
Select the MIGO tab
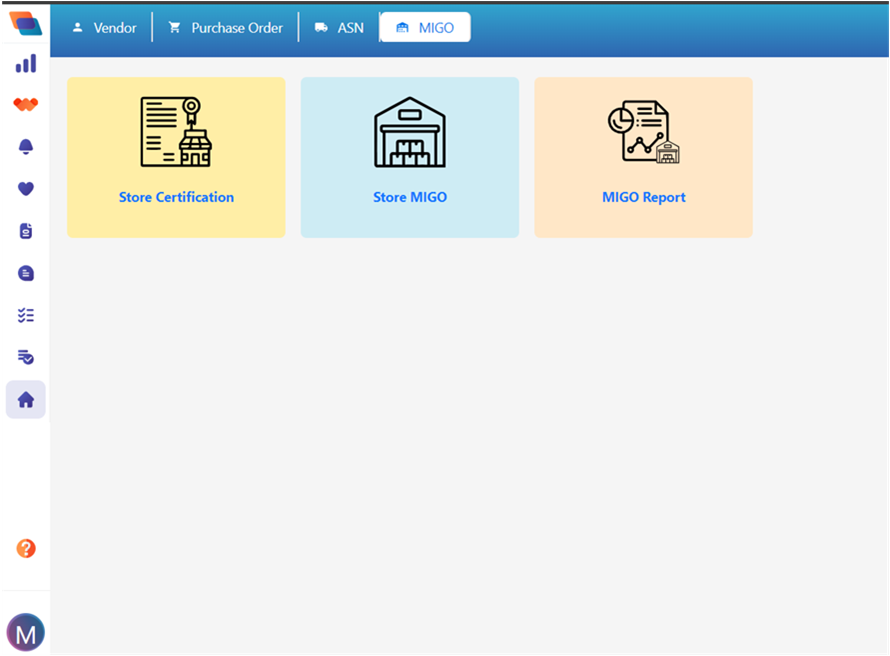pyautogui.click(x=425, y=27)
